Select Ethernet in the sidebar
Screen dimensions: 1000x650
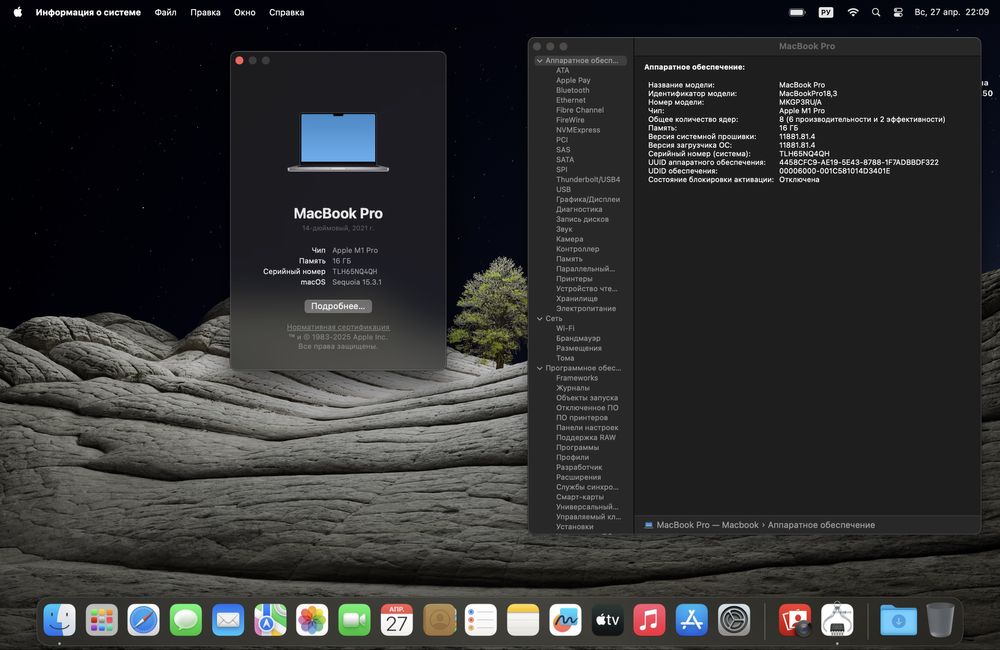(571, 100)
